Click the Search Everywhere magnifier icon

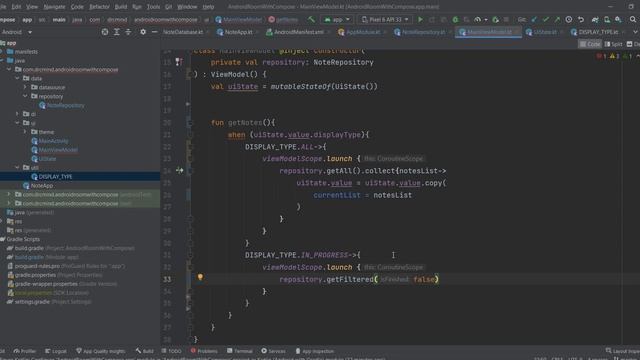[633, 20]
